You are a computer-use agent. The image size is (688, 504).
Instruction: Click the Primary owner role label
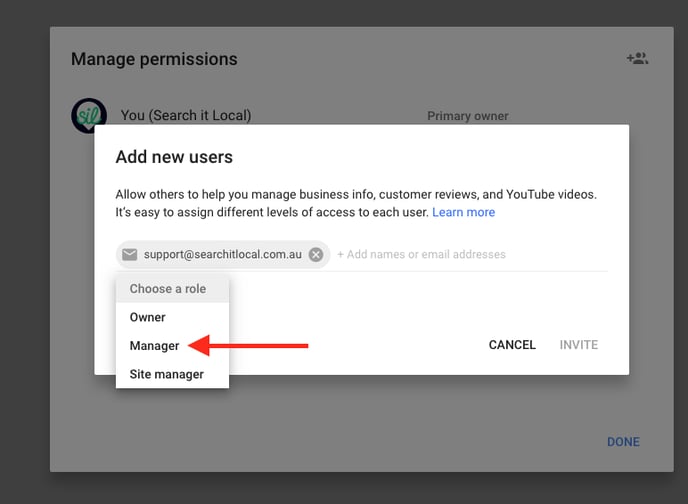click(x=467, y=116)
